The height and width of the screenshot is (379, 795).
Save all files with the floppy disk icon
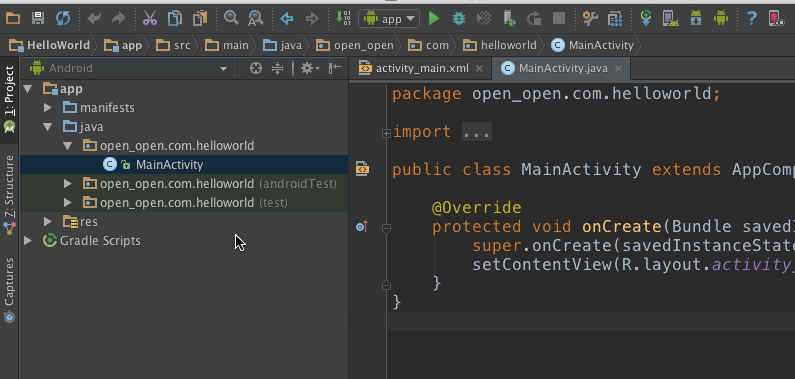(38, 19)
